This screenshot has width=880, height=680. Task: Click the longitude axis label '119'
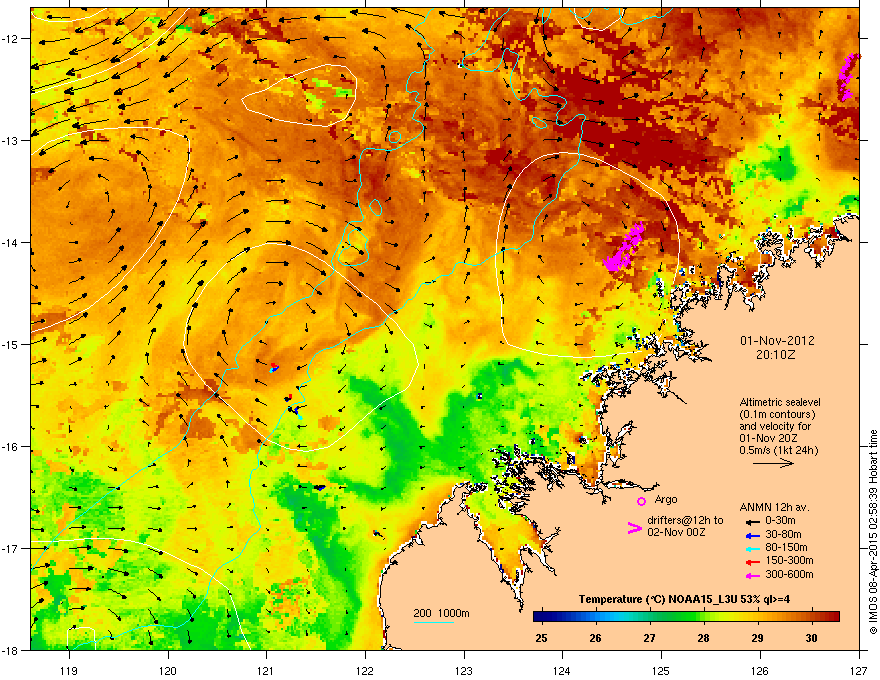pyautogui.click(x=69, y=670)
